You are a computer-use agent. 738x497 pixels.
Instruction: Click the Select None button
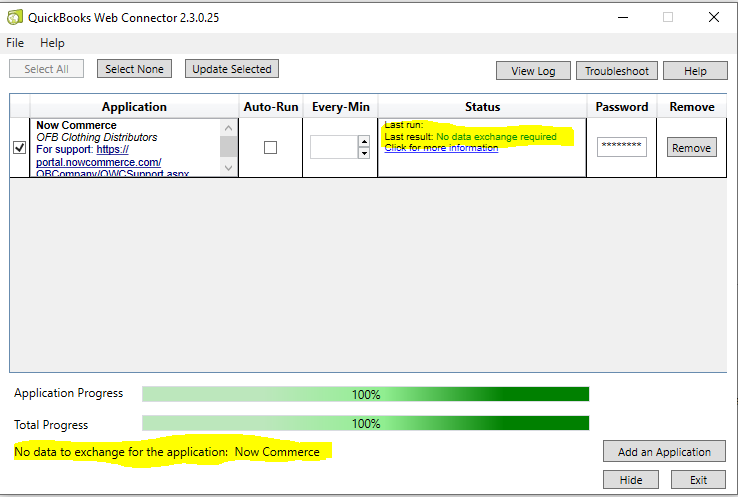134,69
